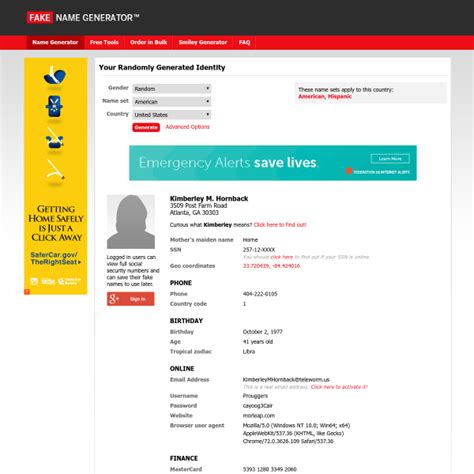Click the infant car seat icon in ad
474x474 pixels.
point(55,76)
